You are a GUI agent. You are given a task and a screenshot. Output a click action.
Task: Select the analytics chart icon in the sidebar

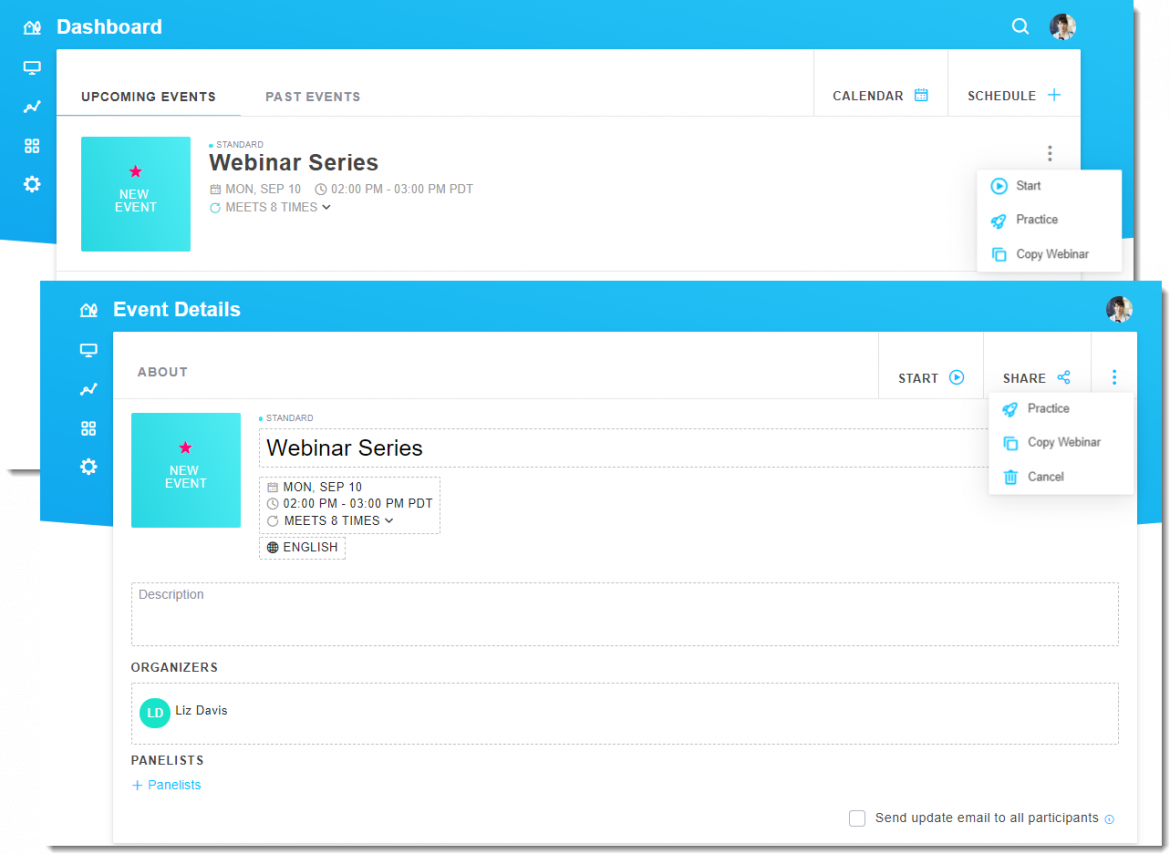coord(31,106)
